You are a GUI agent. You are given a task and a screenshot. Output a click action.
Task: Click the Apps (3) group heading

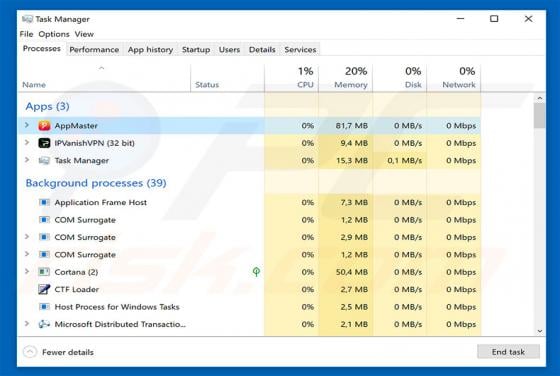point(48,106)
